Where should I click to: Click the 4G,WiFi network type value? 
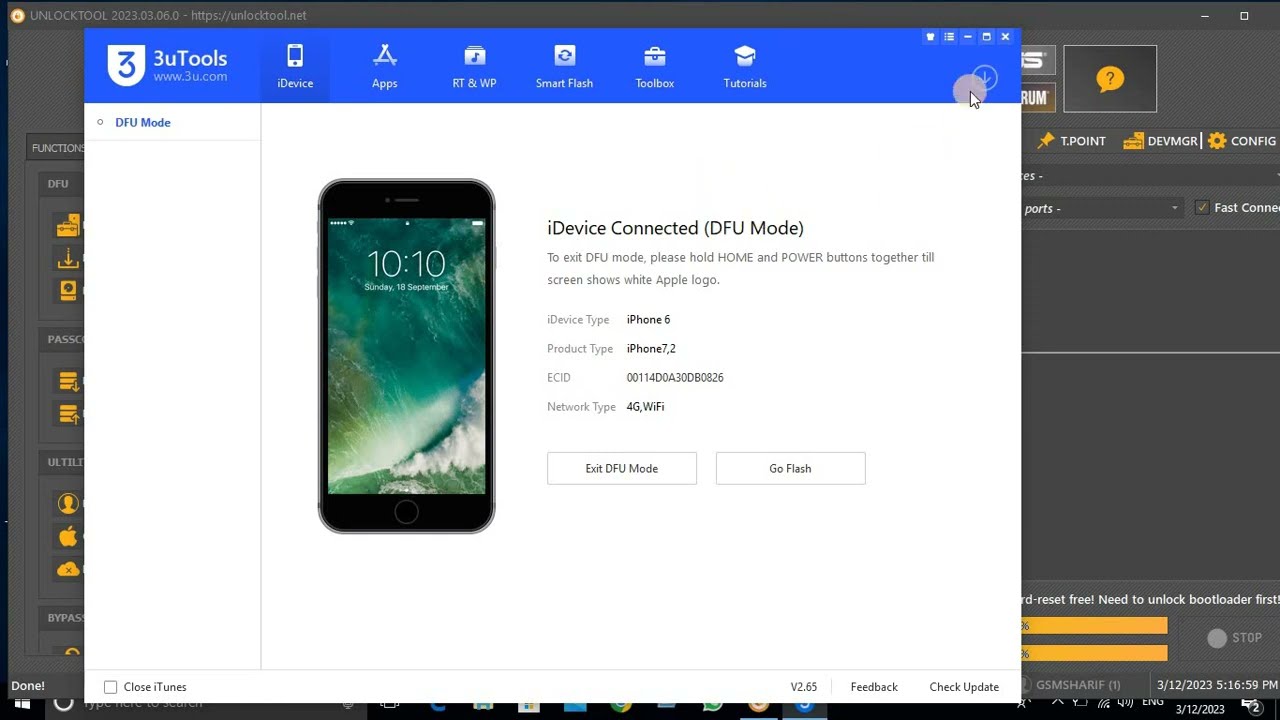(x=645, y=407)
